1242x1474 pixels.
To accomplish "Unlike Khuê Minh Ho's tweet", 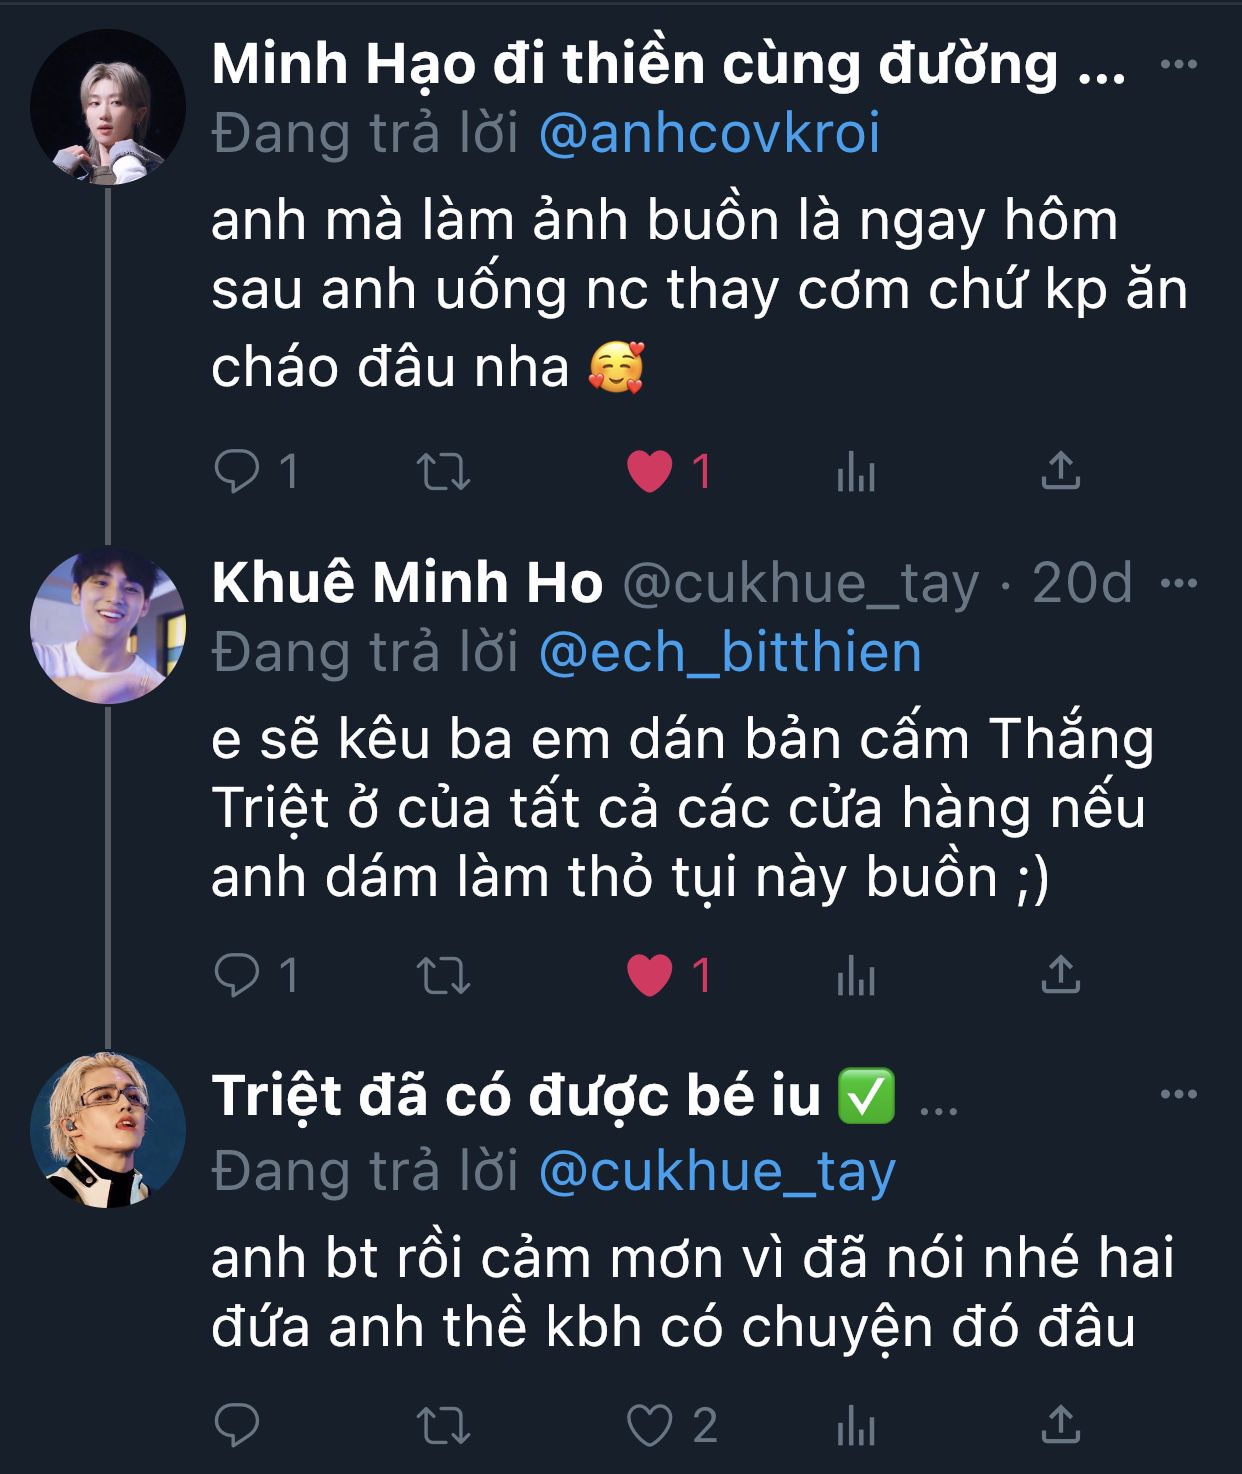I will pyautogui.click(x=650, y=975).
